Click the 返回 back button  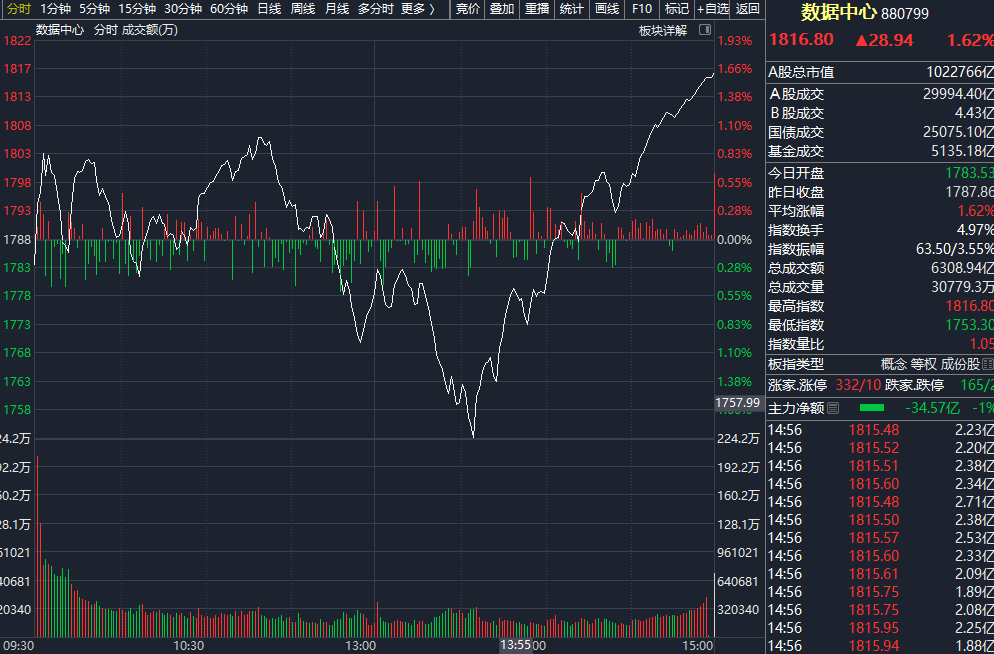pyautogui.click(x=748, y=9)
